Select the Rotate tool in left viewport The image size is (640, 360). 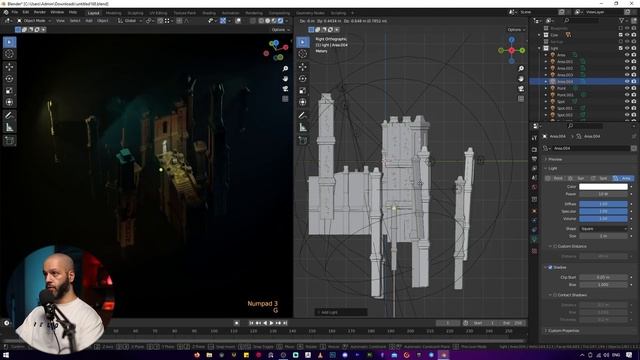(x=9, y=78)
